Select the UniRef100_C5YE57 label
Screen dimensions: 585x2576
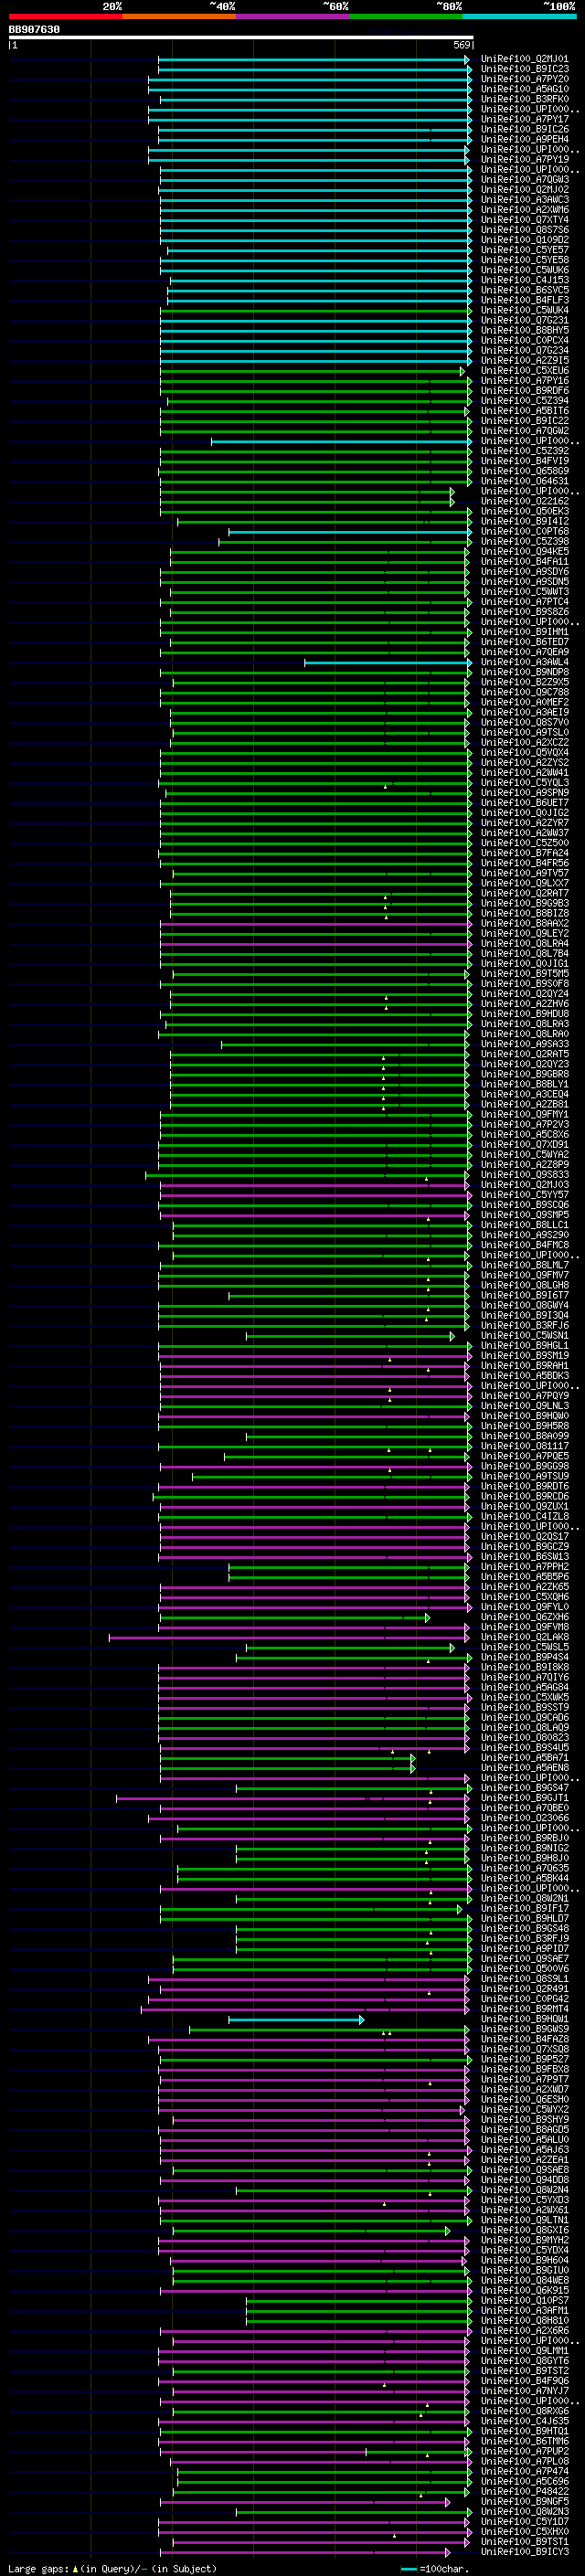(x=524, y=250)
